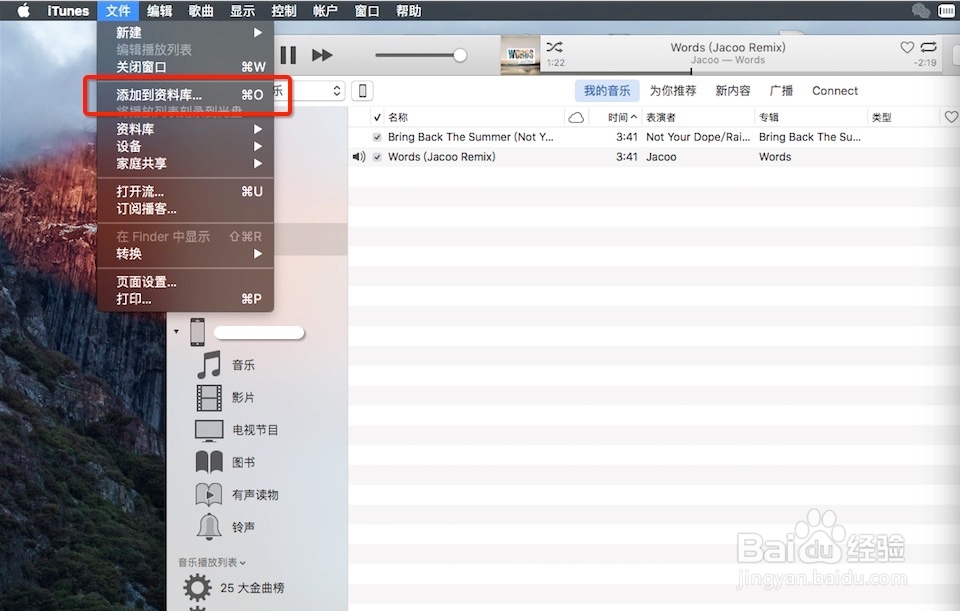Open the 歌曲 menu

201,10
